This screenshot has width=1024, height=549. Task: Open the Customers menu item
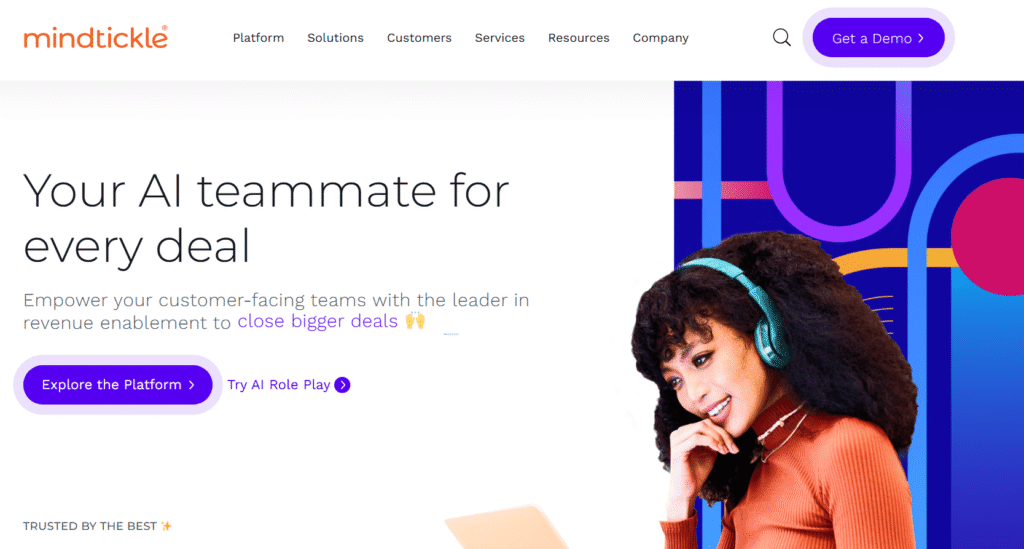[419, 38]
